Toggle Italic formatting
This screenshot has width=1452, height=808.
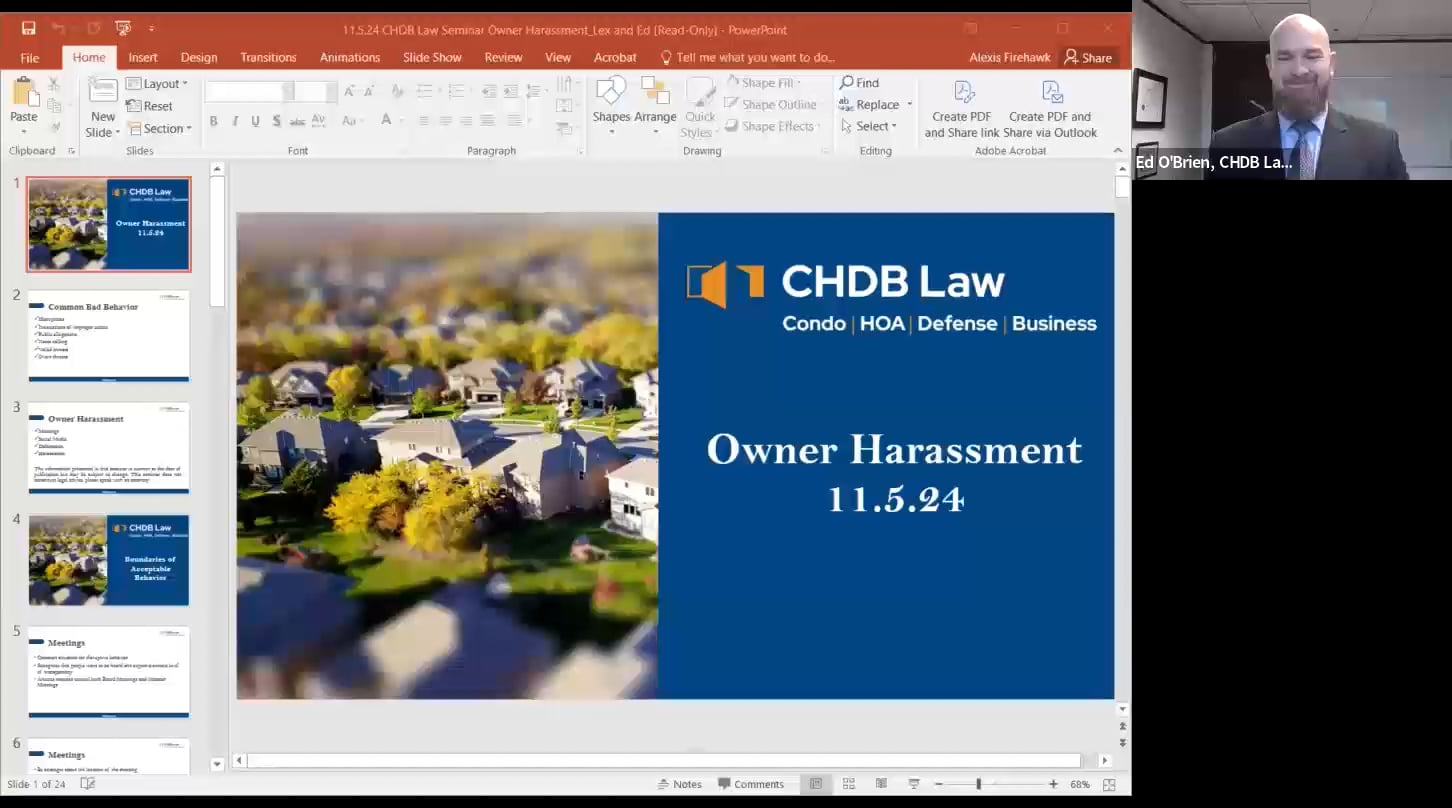[235, 121]
